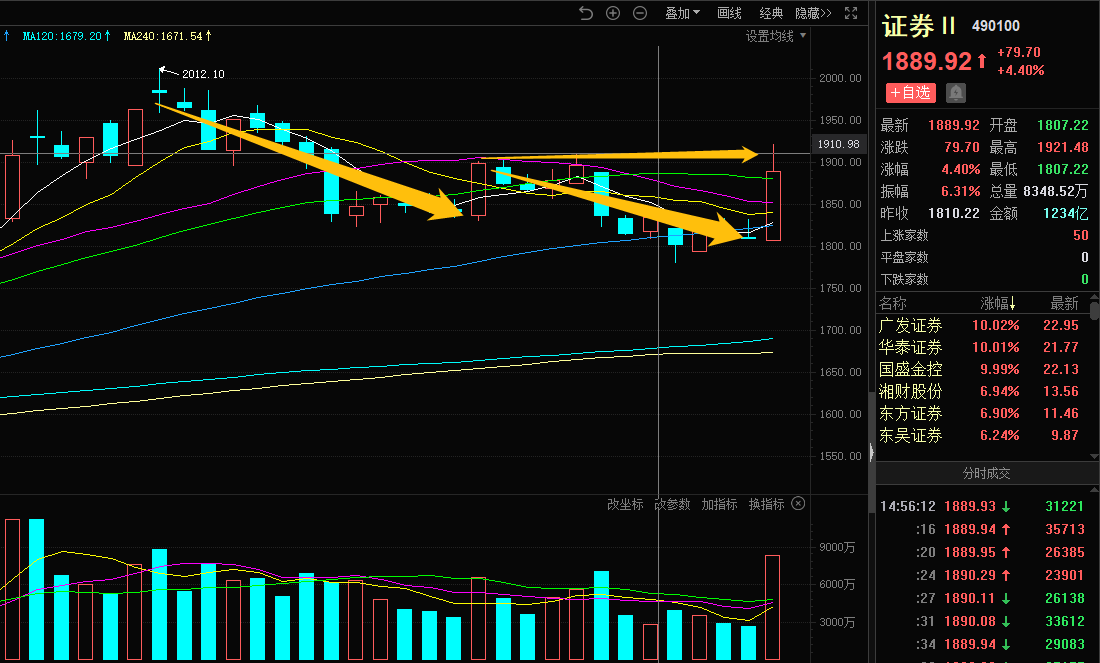Set a price alert with bell icon
Screen dimensions: 1100x663
956,93
